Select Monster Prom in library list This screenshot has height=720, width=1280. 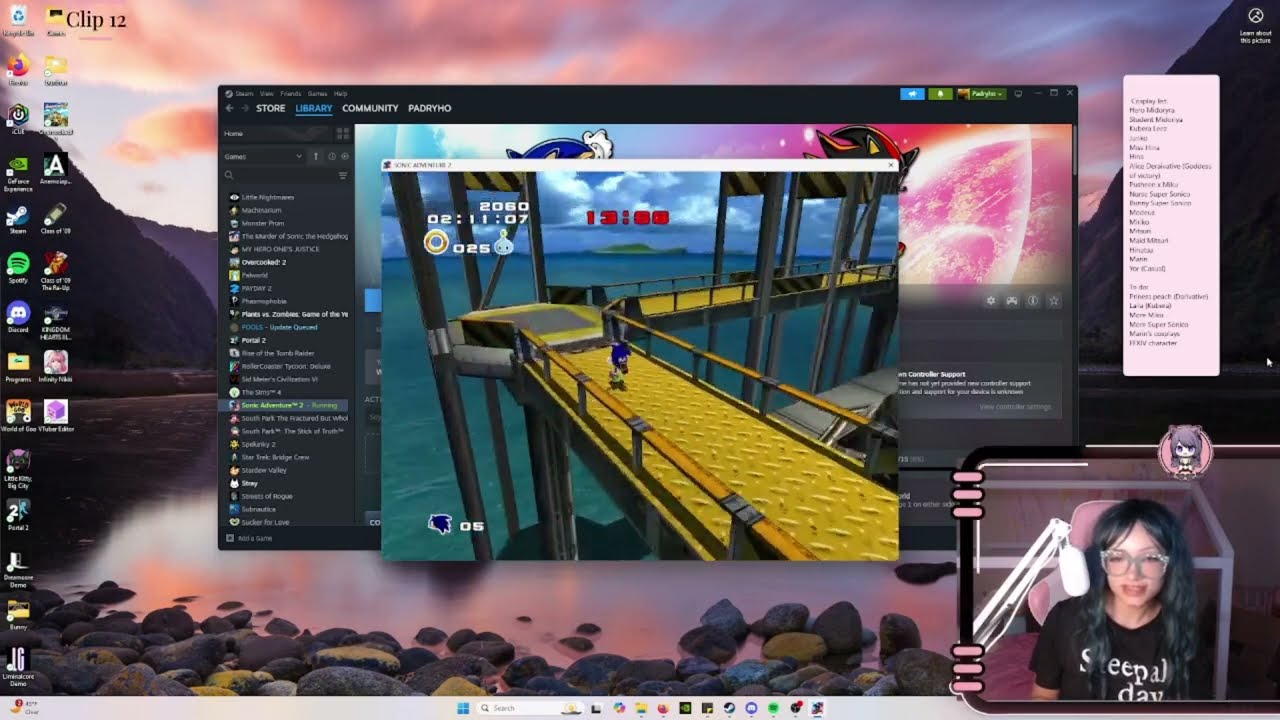pyautogui.click(x=262, y=223)
